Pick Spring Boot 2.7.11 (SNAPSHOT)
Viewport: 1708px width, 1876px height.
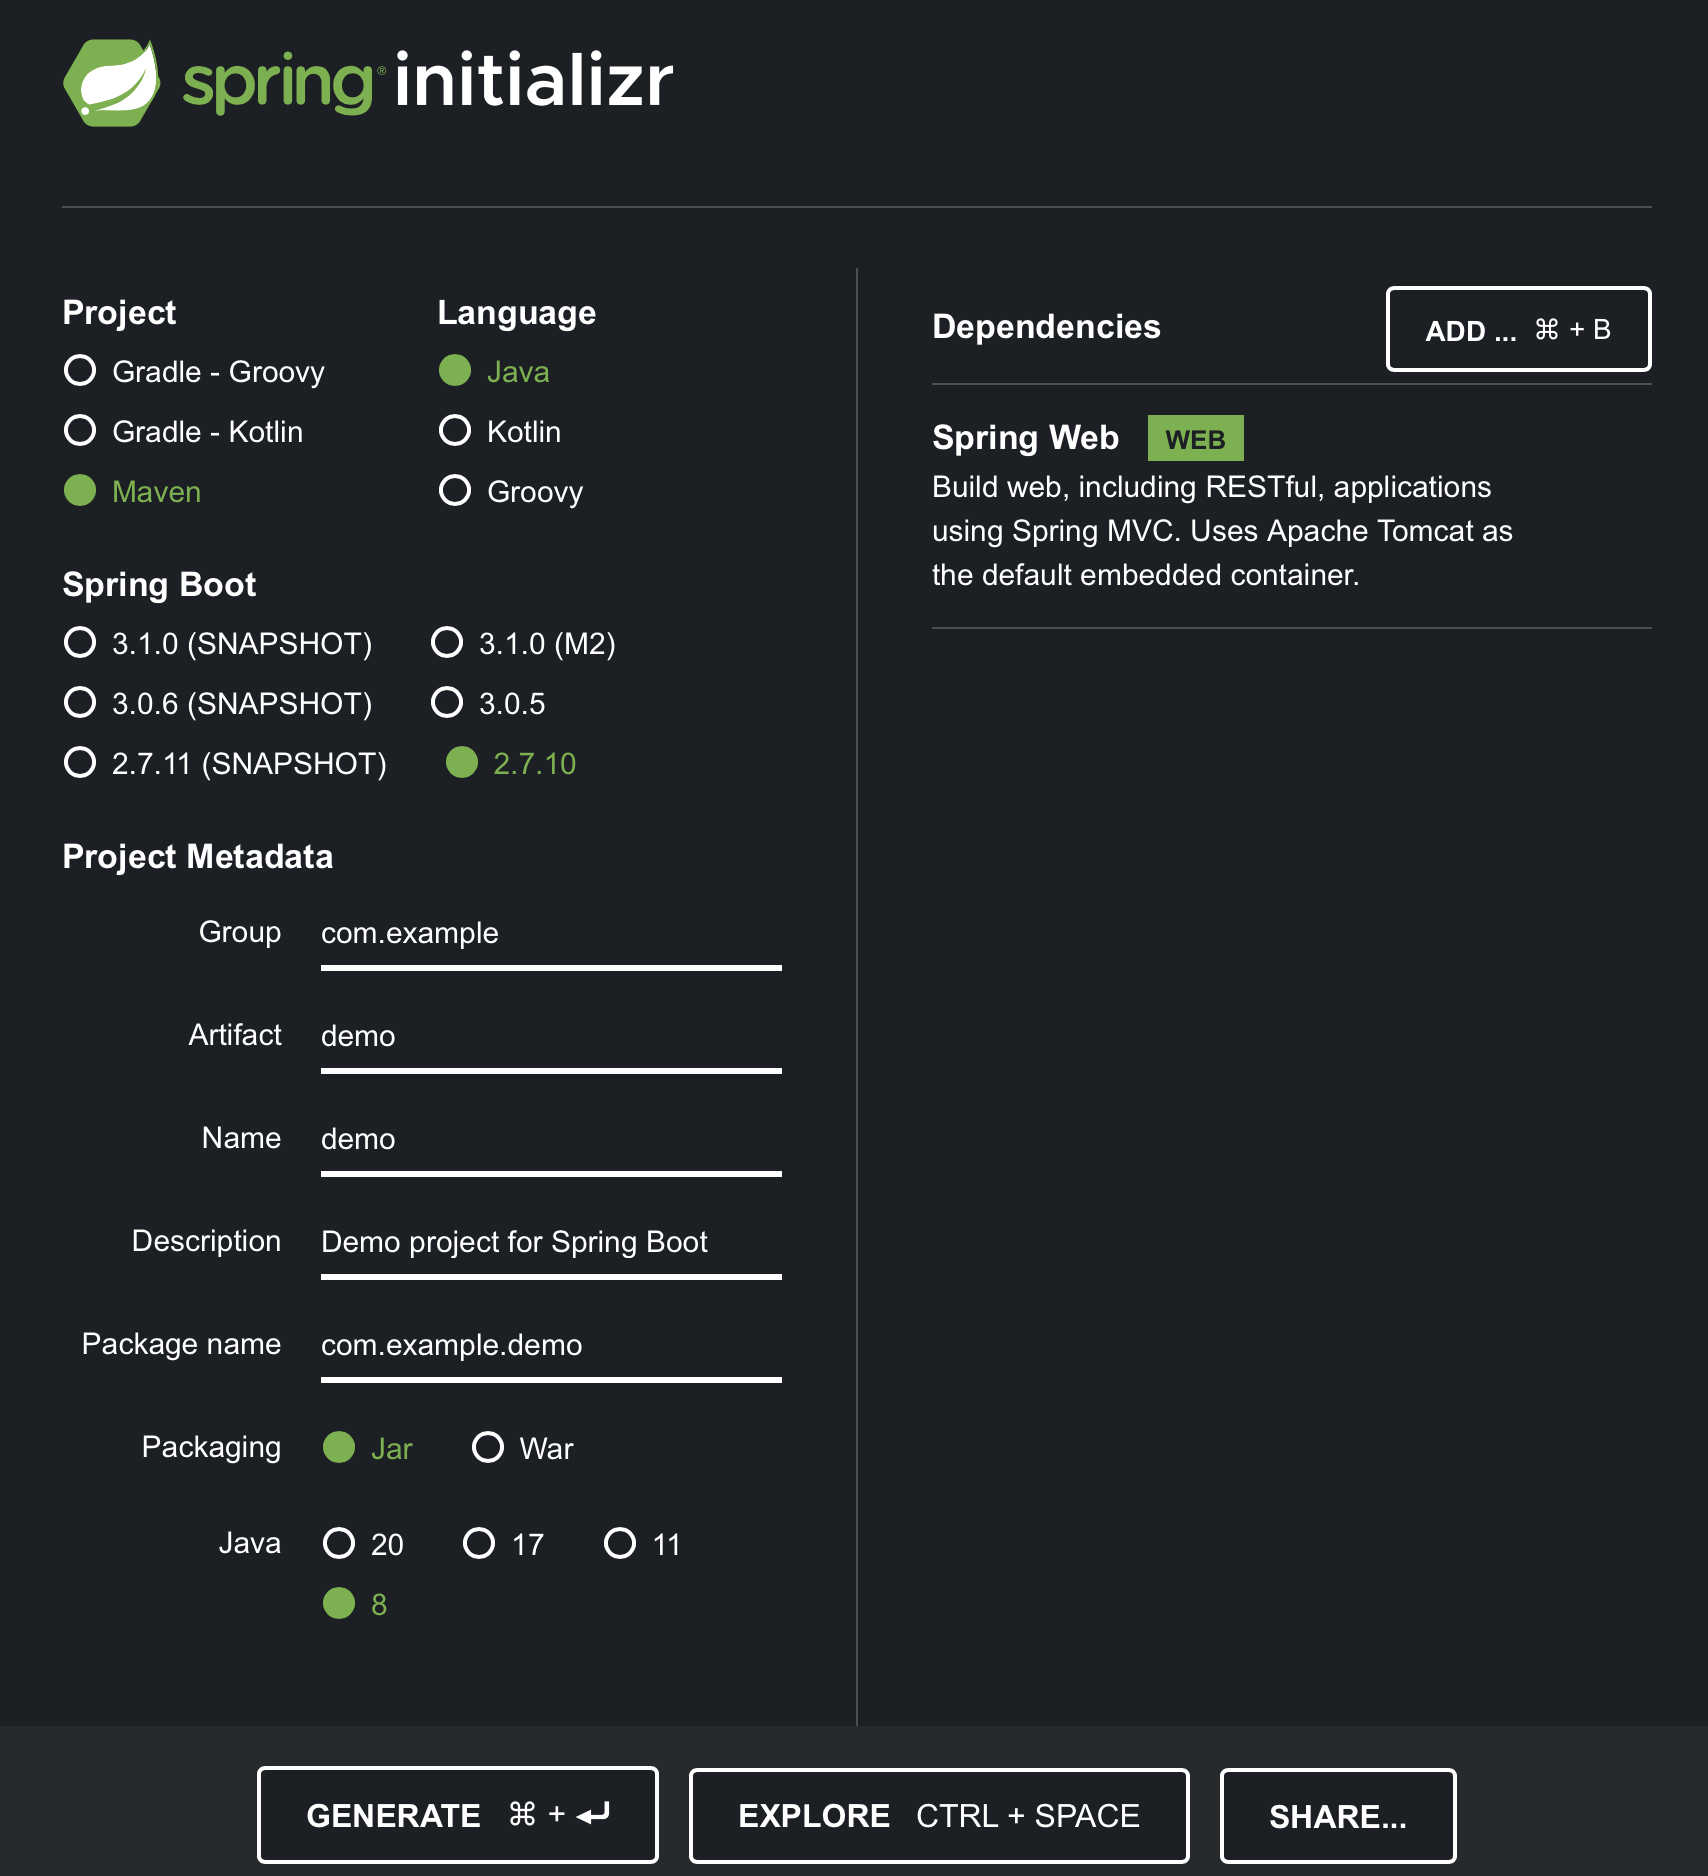click(225, 763)
